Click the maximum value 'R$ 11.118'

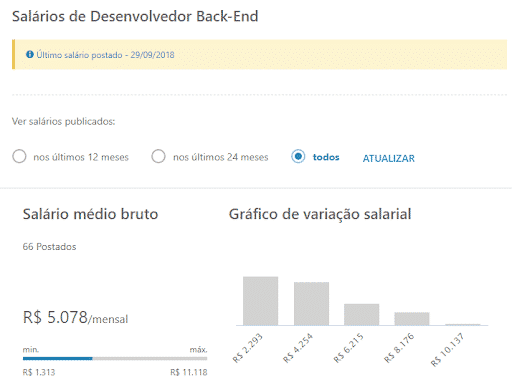pyautogui.click(x=189, y=372)
